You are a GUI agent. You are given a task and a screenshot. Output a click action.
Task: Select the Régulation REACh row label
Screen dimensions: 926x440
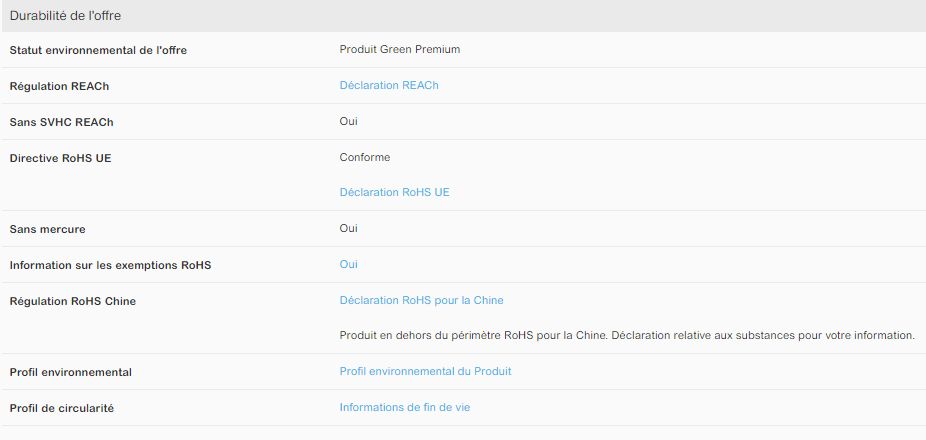59,87
